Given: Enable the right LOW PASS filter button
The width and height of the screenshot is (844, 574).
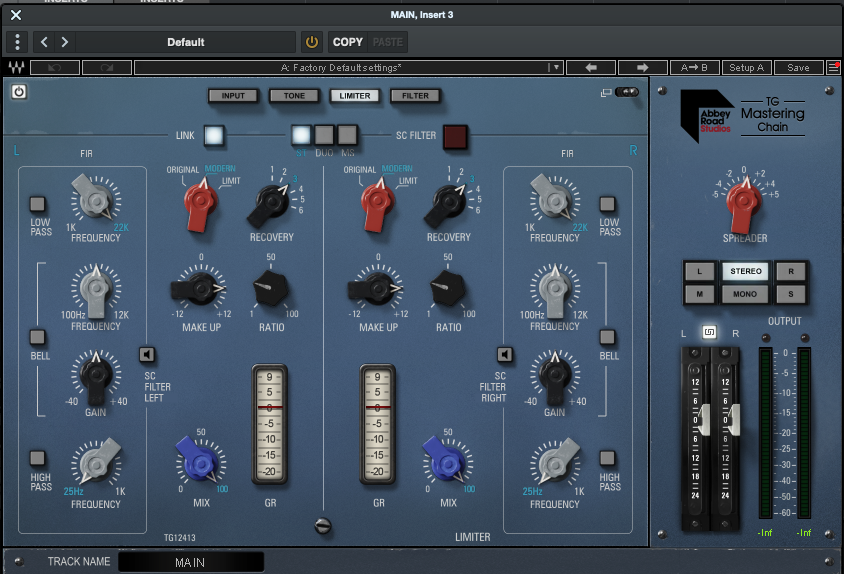Looking at the screenshot, I should coord(607,204).
